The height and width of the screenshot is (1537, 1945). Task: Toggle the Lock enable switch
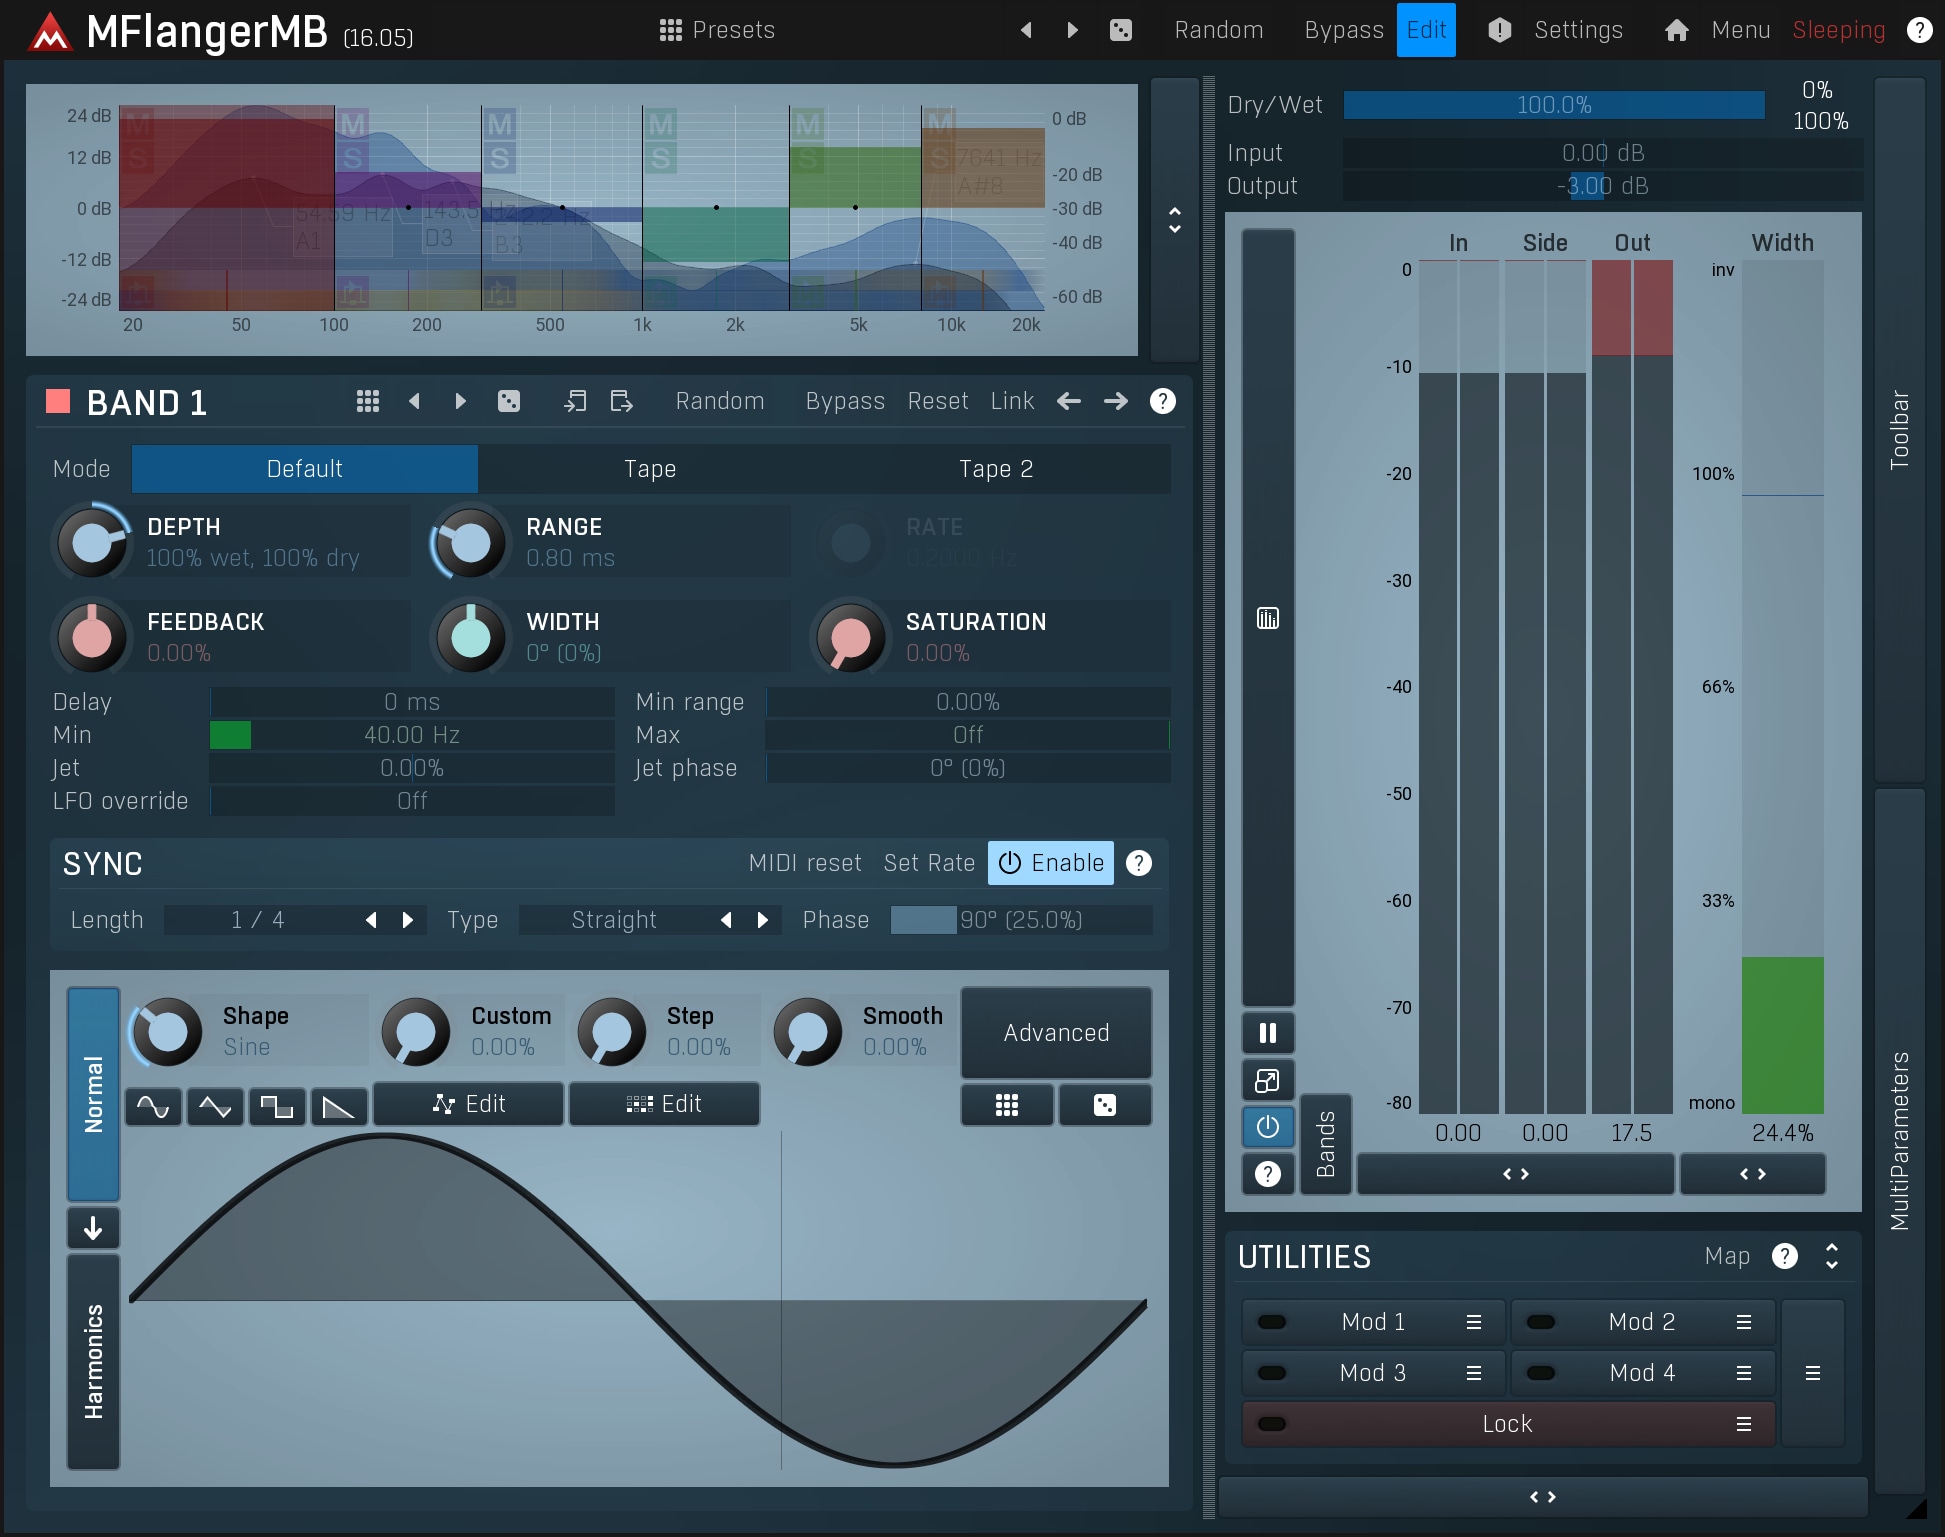click(x=1272, y=1424)
